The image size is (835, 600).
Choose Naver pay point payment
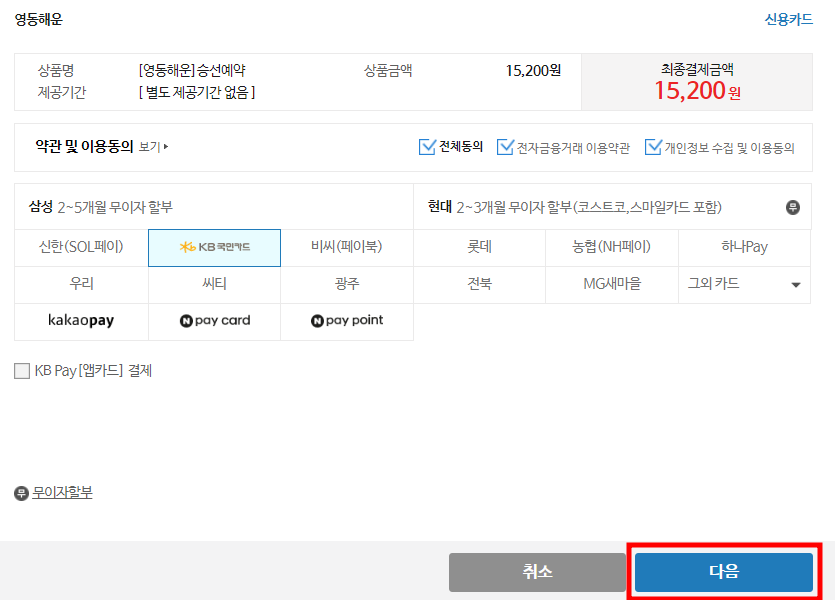coord(347,321)
